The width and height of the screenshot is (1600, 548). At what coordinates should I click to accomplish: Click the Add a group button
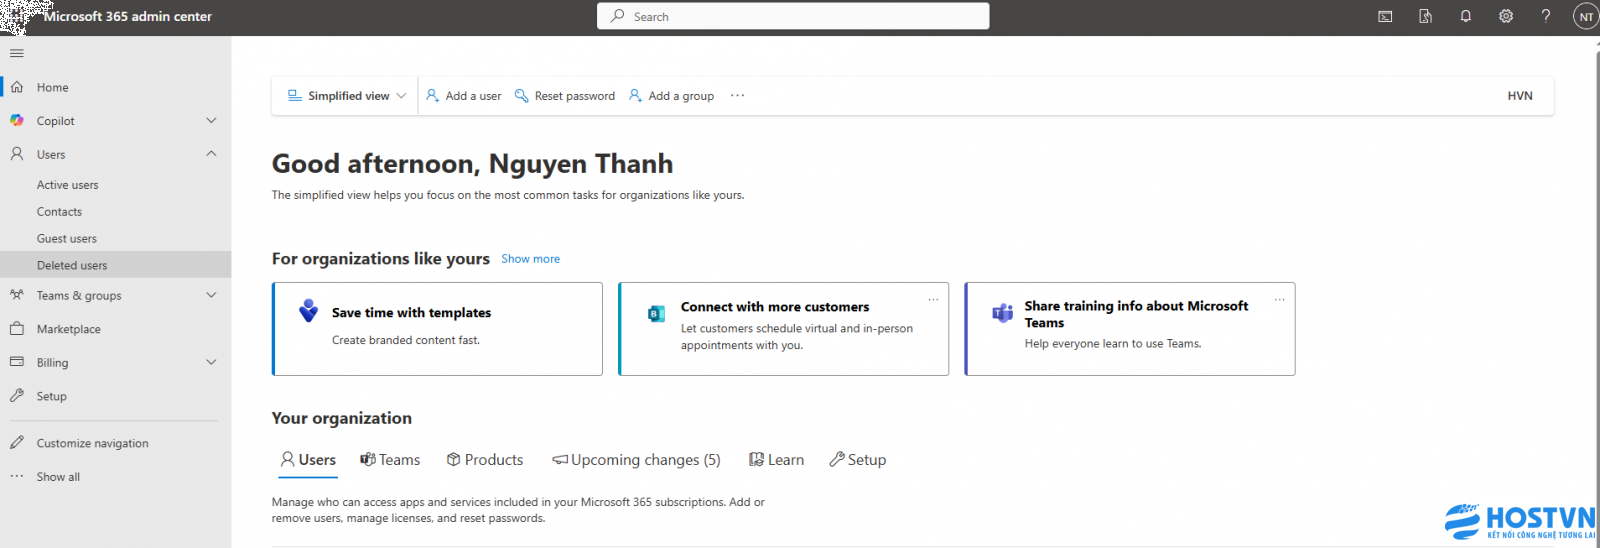[671, 95]
